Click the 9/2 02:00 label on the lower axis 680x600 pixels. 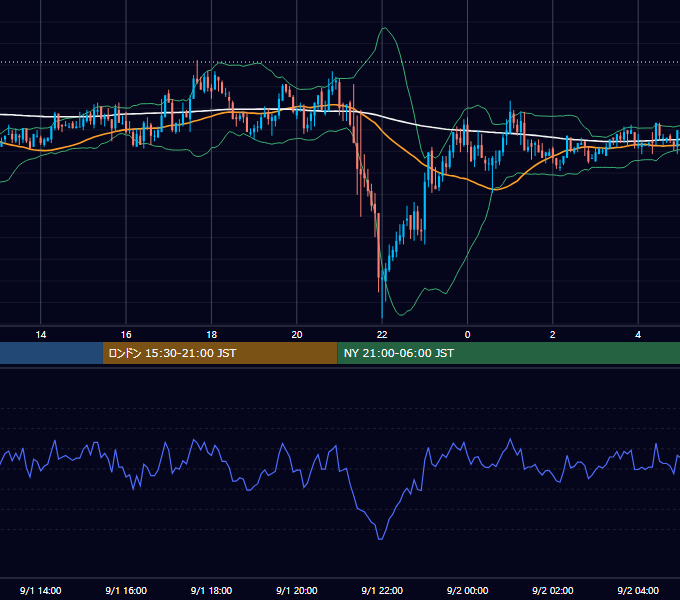(552, 590)
